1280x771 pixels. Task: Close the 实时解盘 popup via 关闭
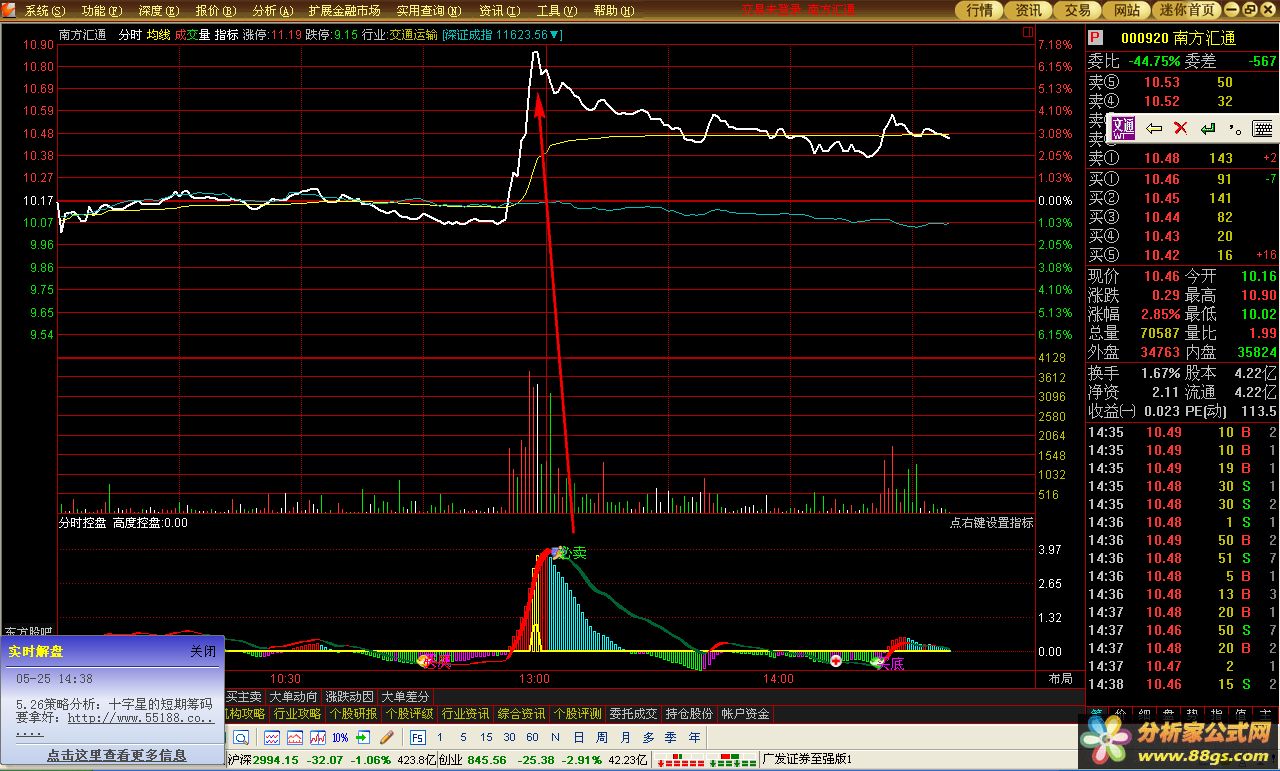pyautogui.click(x=203, y=651)
